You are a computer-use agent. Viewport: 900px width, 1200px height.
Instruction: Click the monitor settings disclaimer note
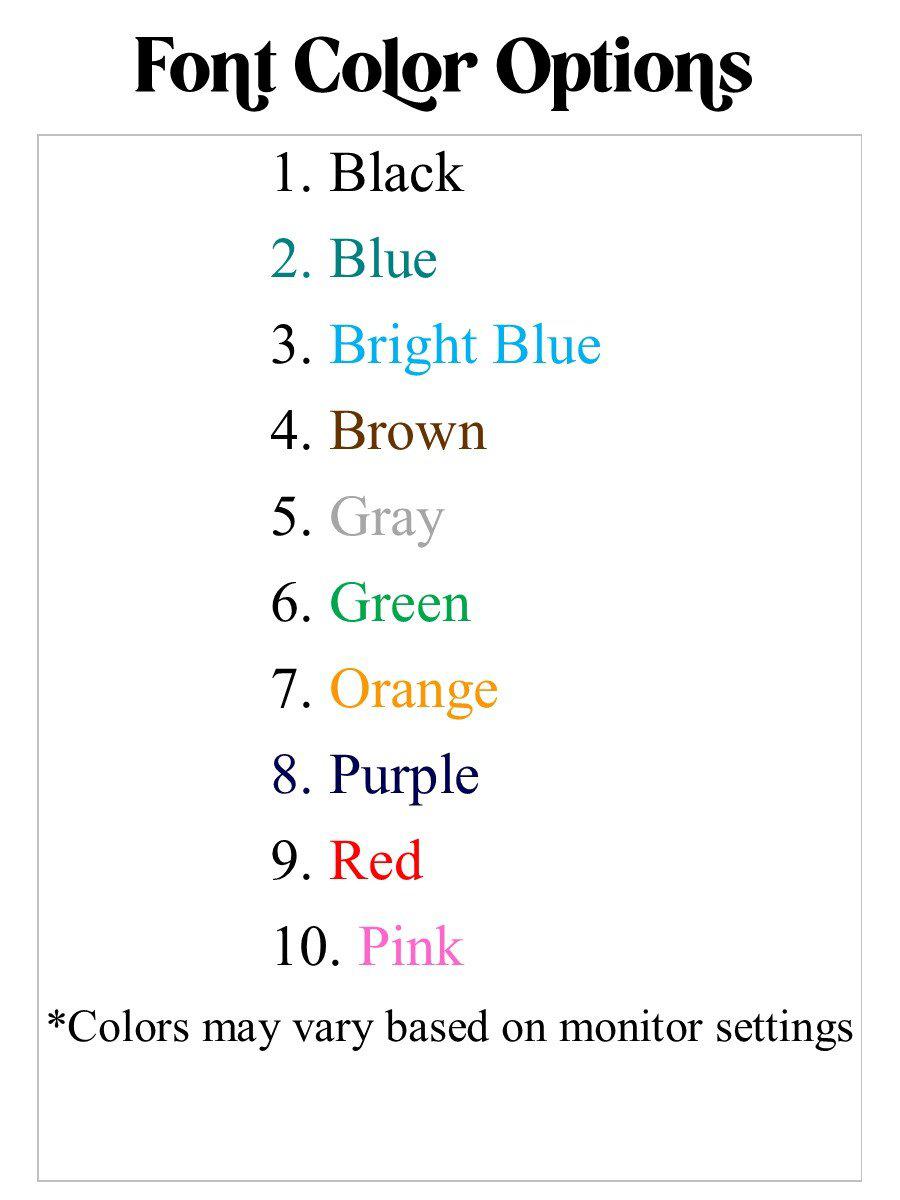(x=450, y=1027)
